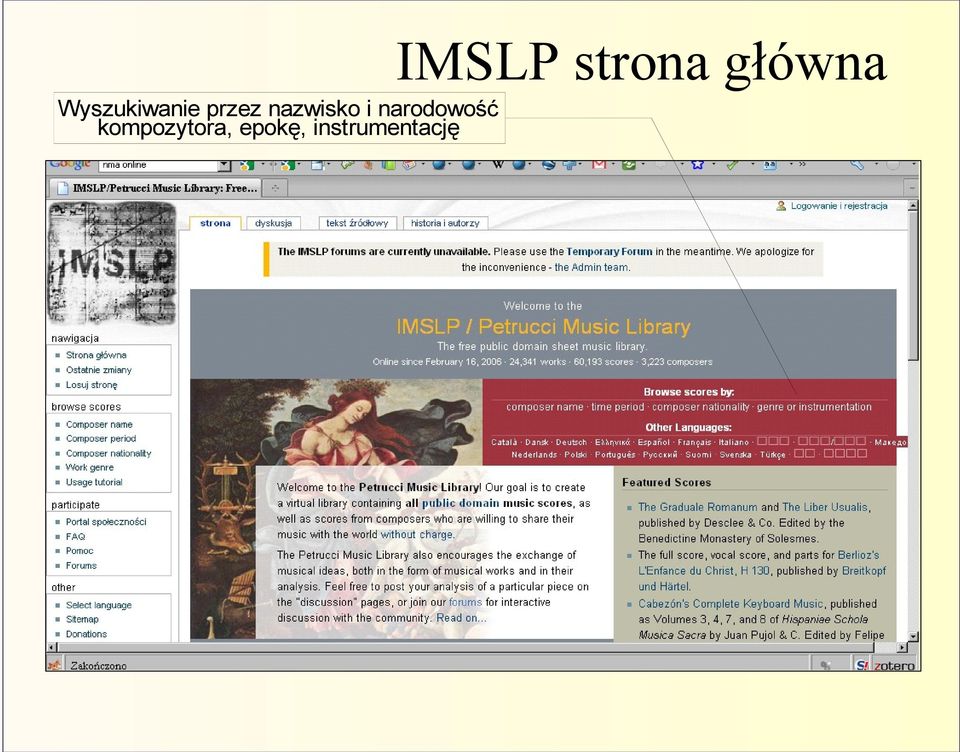Open the forums link in welcome paragraph
960x752 pixels.
click(465, 602)
